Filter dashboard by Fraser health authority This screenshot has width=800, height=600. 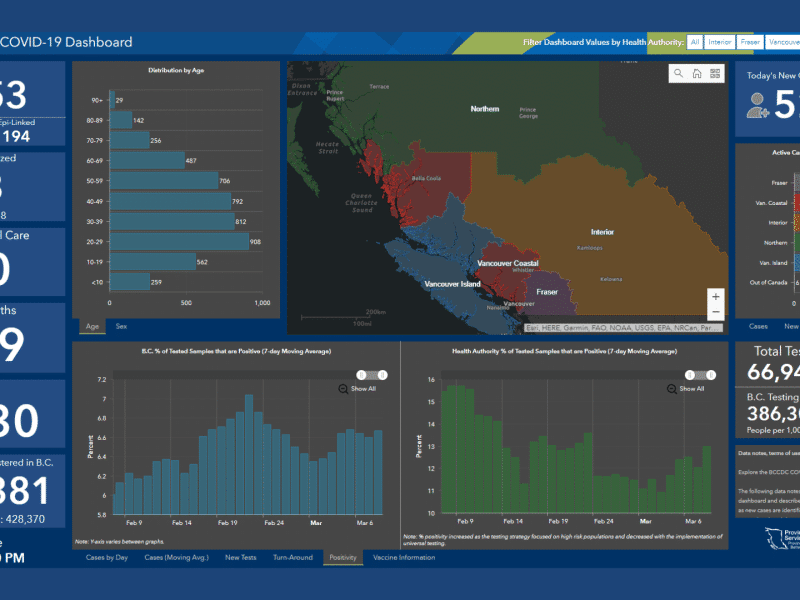[x=749, y=42]
